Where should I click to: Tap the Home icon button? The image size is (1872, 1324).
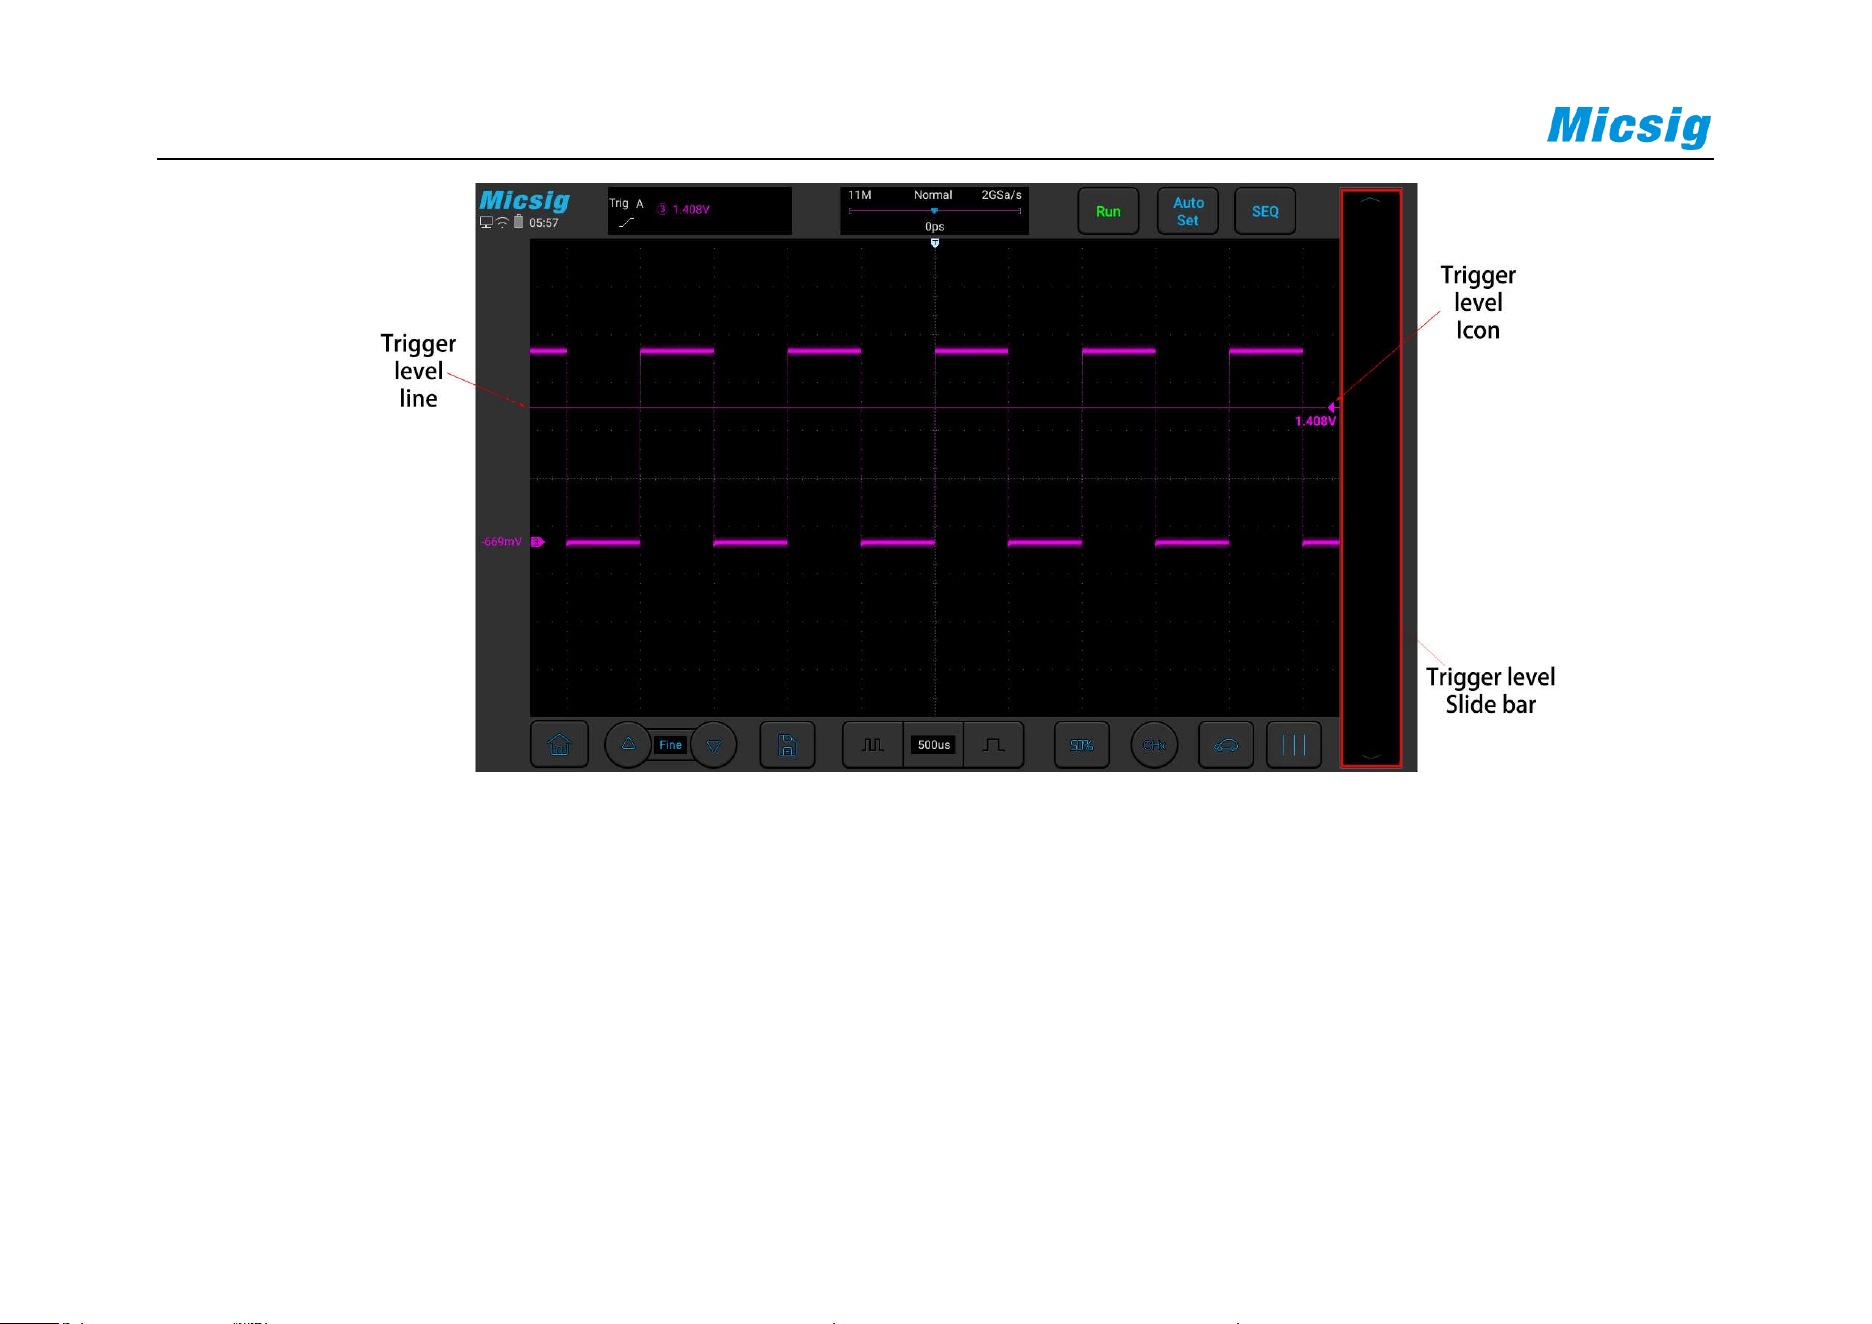pos(559,745)
